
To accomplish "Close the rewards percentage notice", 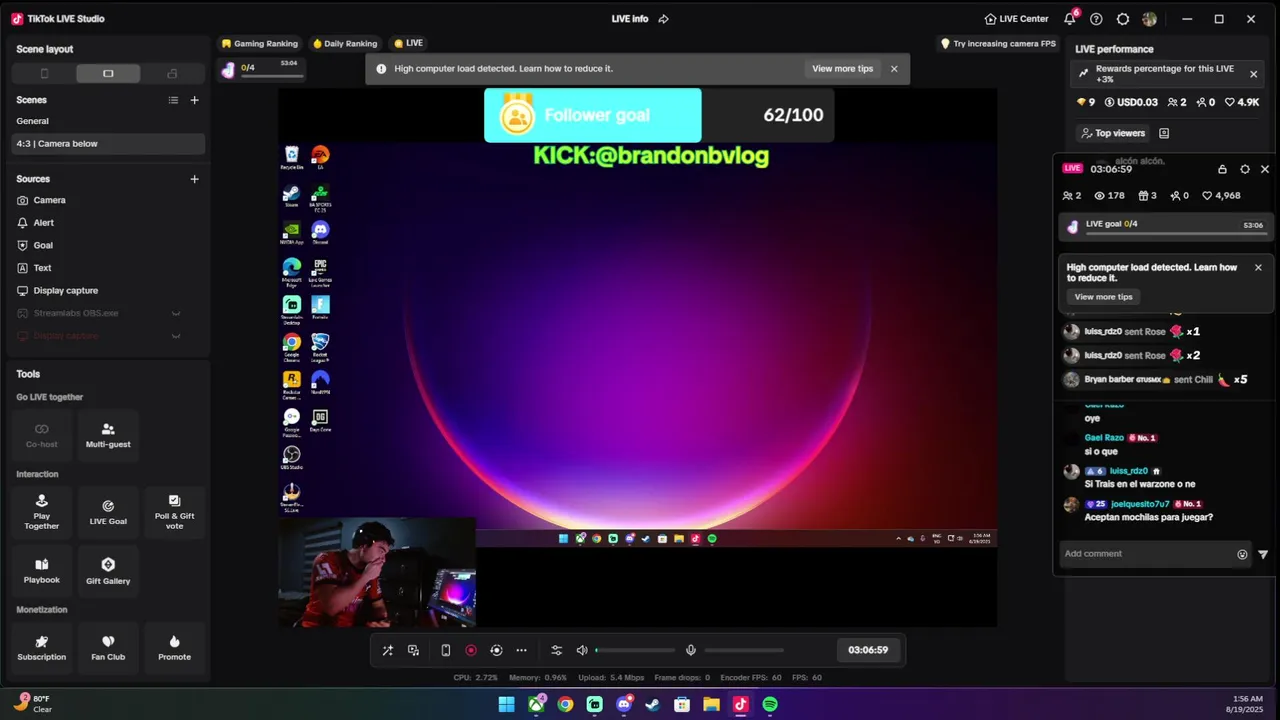I will (x=1253, y=74).
